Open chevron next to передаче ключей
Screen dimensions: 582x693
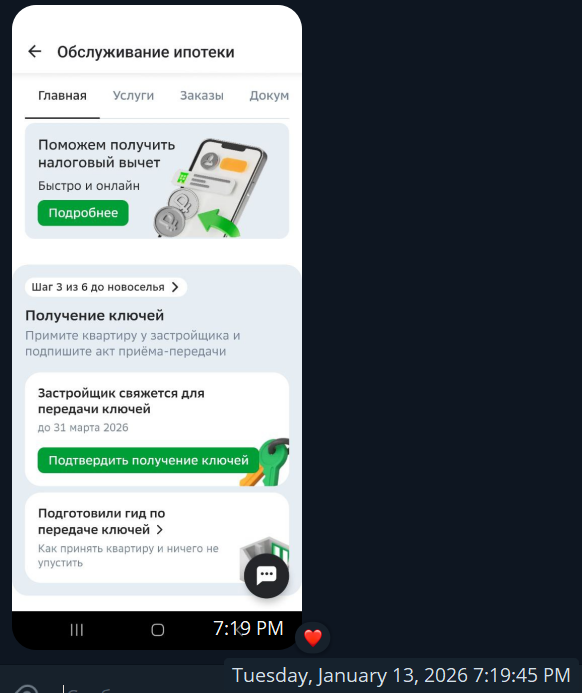160,529
